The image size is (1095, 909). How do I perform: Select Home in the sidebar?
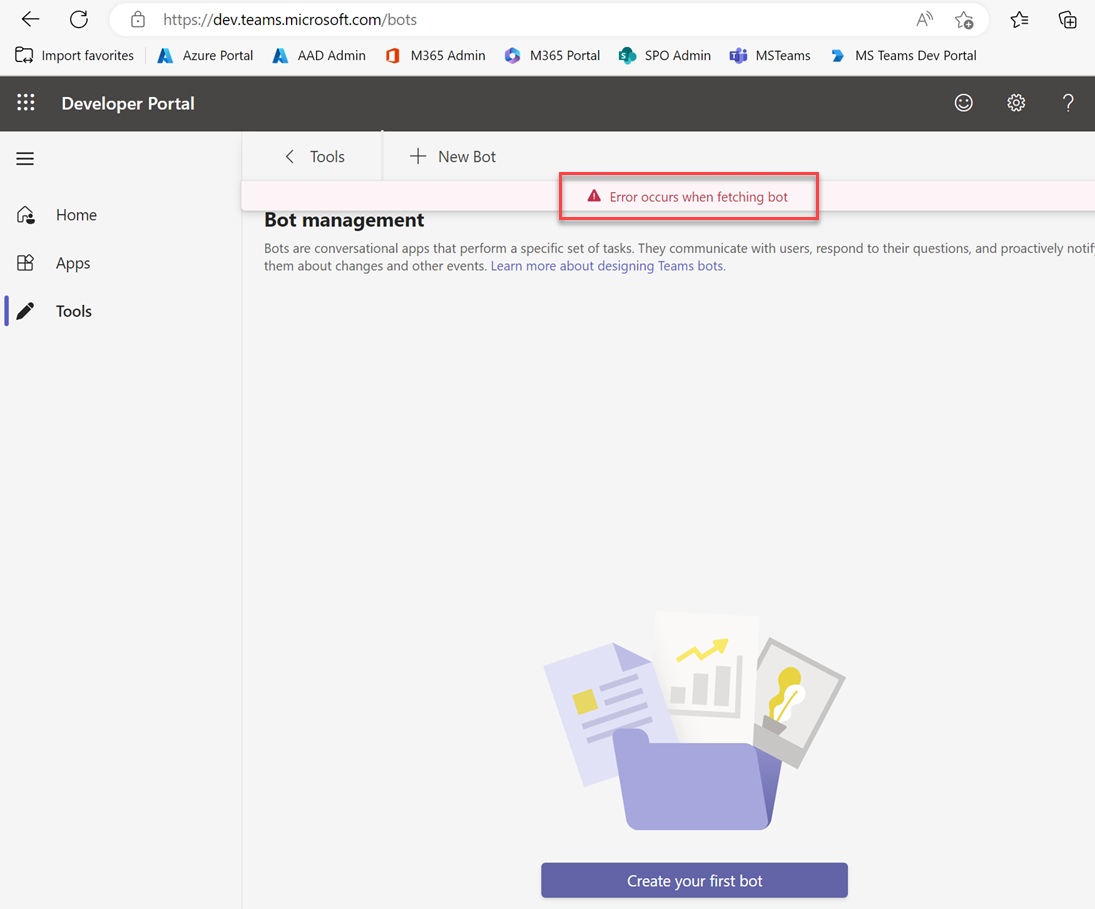(76, 214)
